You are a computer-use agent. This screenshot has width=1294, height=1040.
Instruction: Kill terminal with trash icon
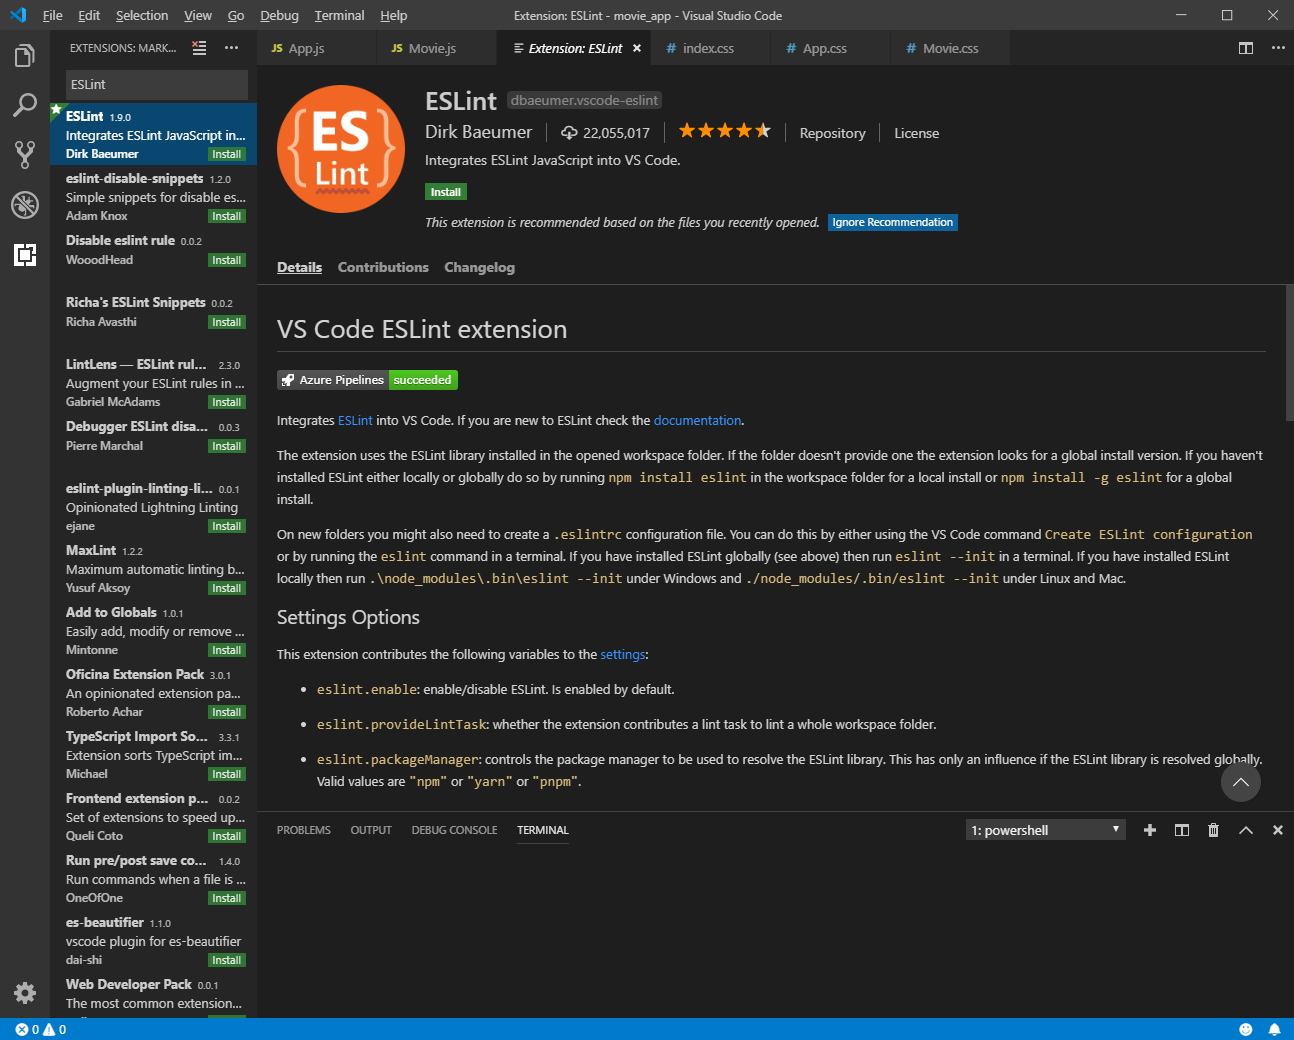[x=1214, y=830]
